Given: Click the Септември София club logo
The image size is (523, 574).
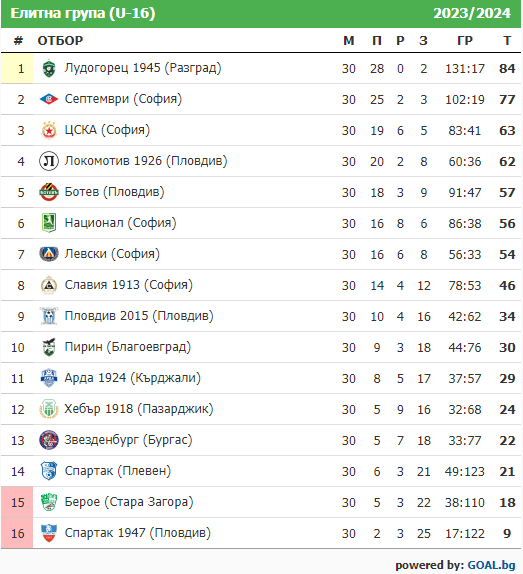Looking at the screenshot, I should click(49, 99).
